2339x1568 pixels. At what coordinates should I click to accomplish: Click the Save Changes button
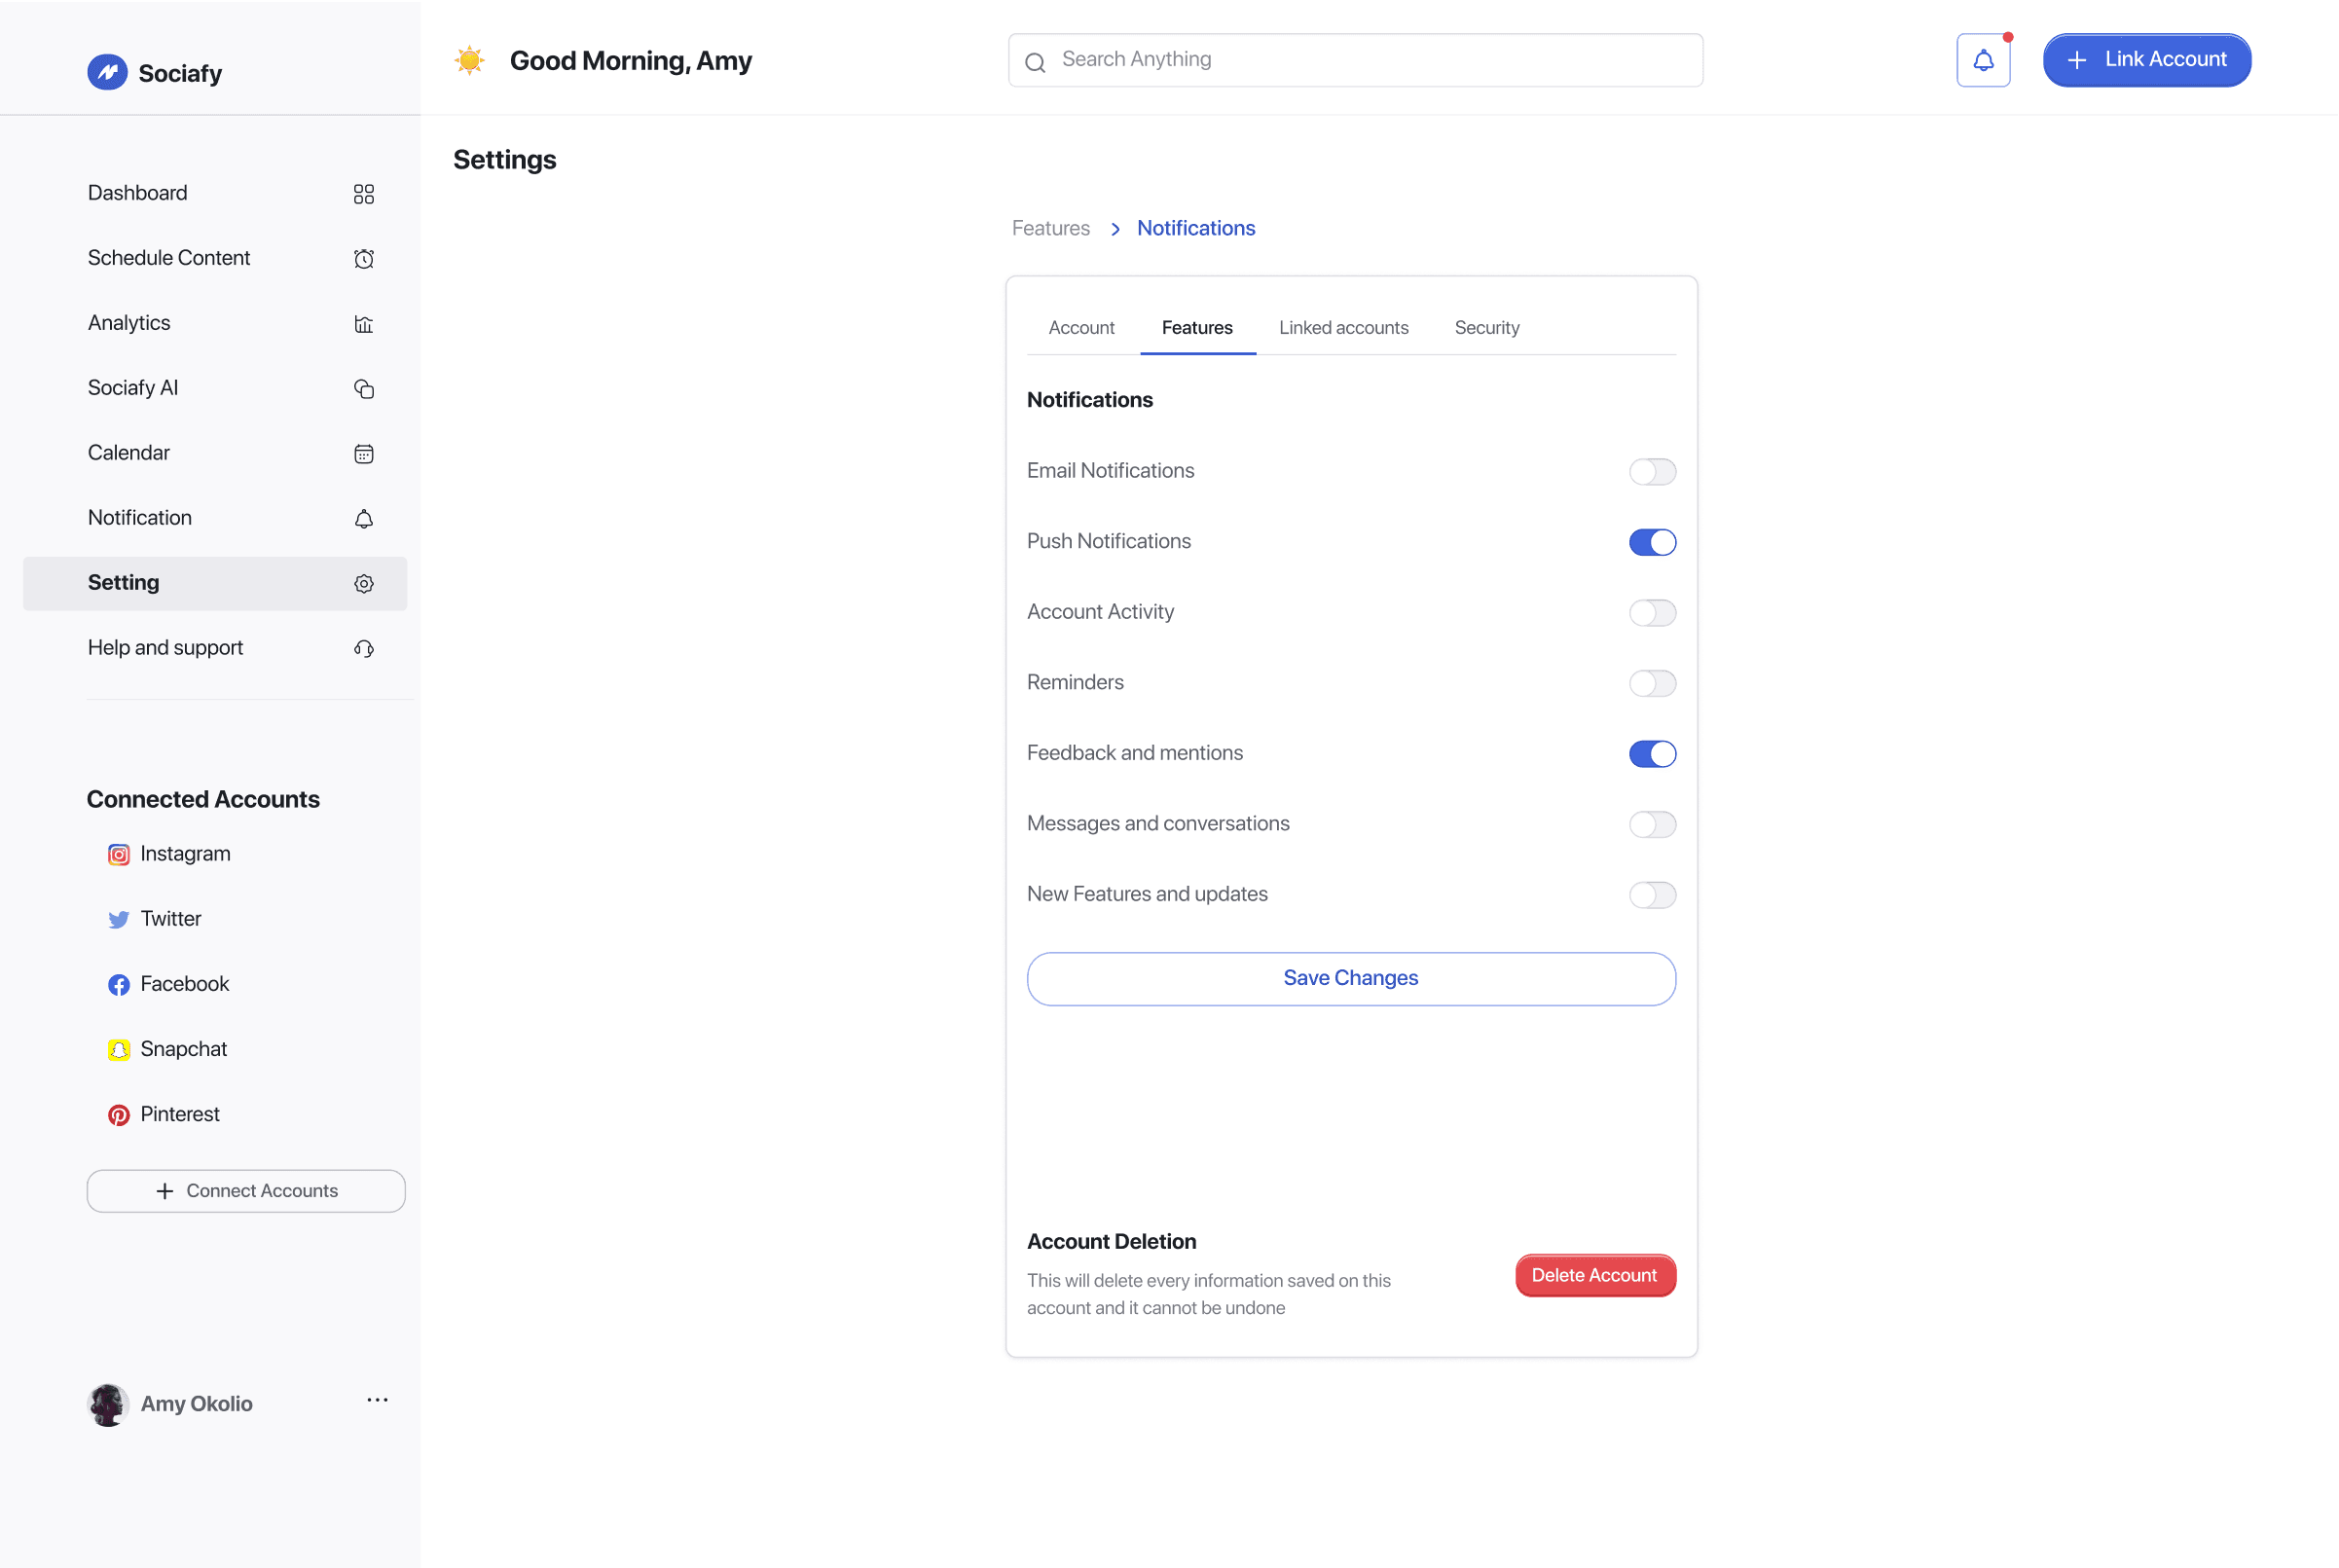(1350, 978)
